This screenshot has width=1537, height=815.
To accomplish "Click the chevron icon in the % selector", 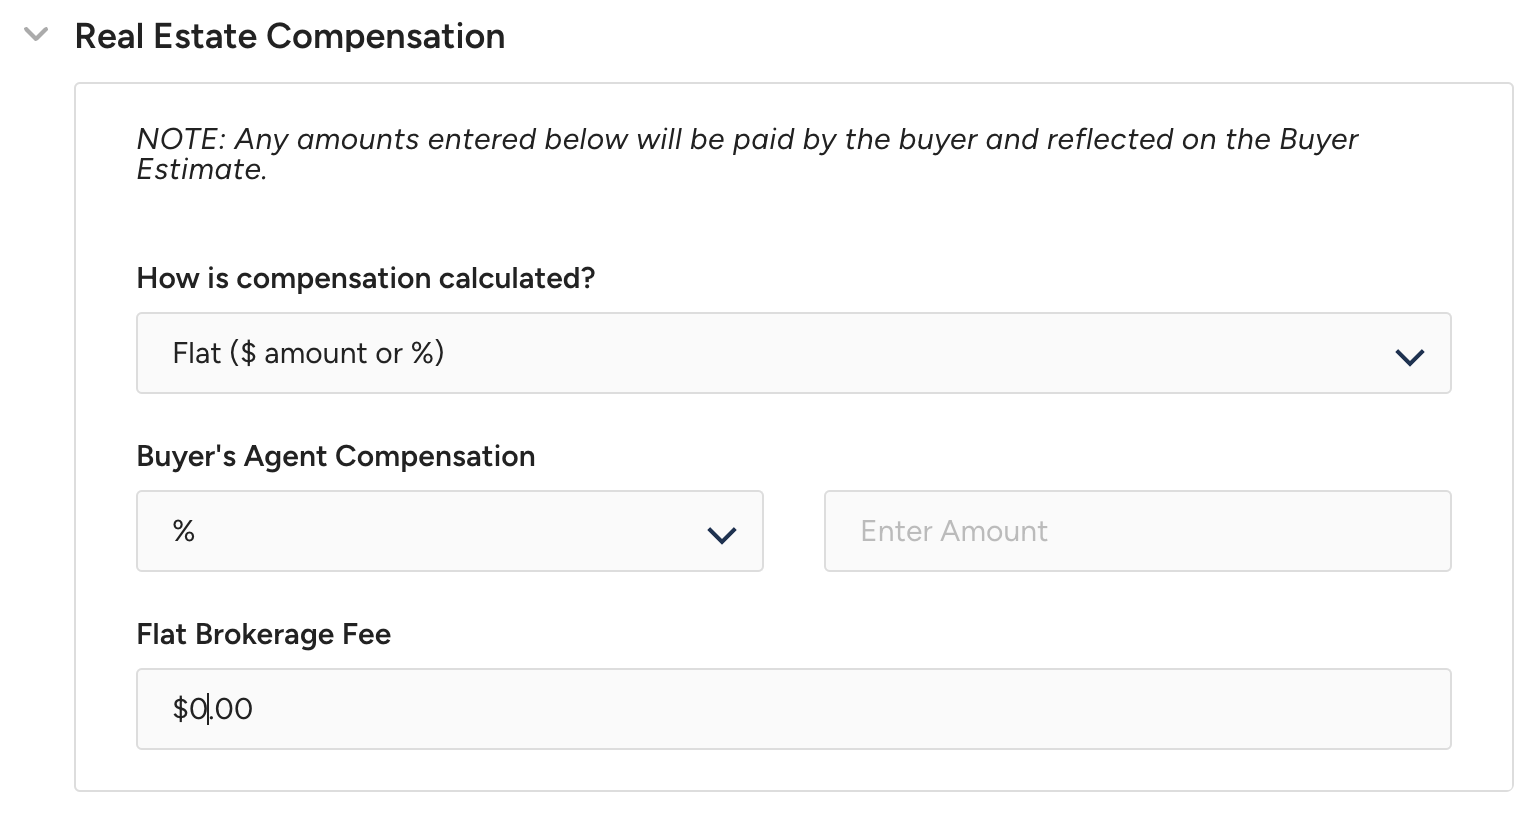I will click(x=721, y=535).
